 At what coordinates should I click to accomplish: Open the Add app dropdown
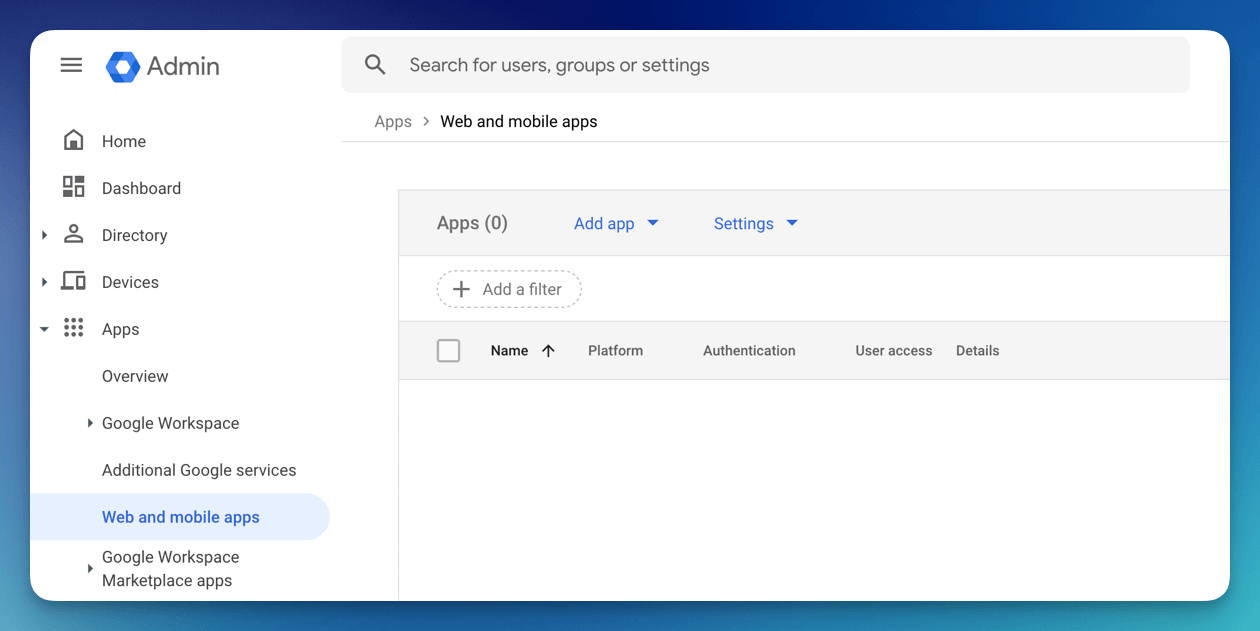click(616, 224)
